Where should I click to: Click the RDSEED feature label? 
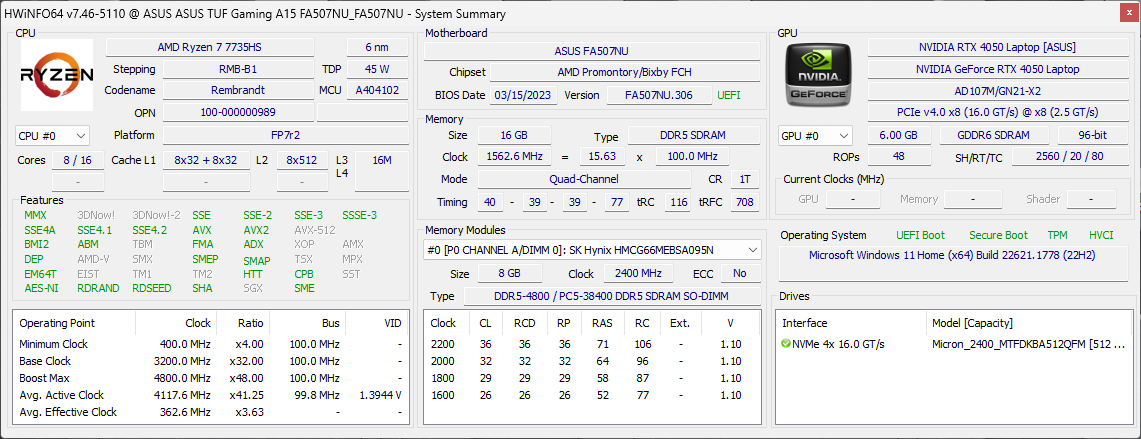coord(152,288)
